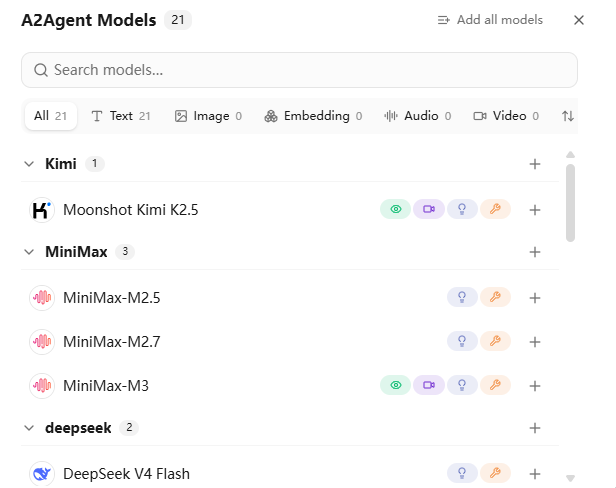616x488 pixels.
Task: Click the scrollbar up arrow
Action: [570, 155]
